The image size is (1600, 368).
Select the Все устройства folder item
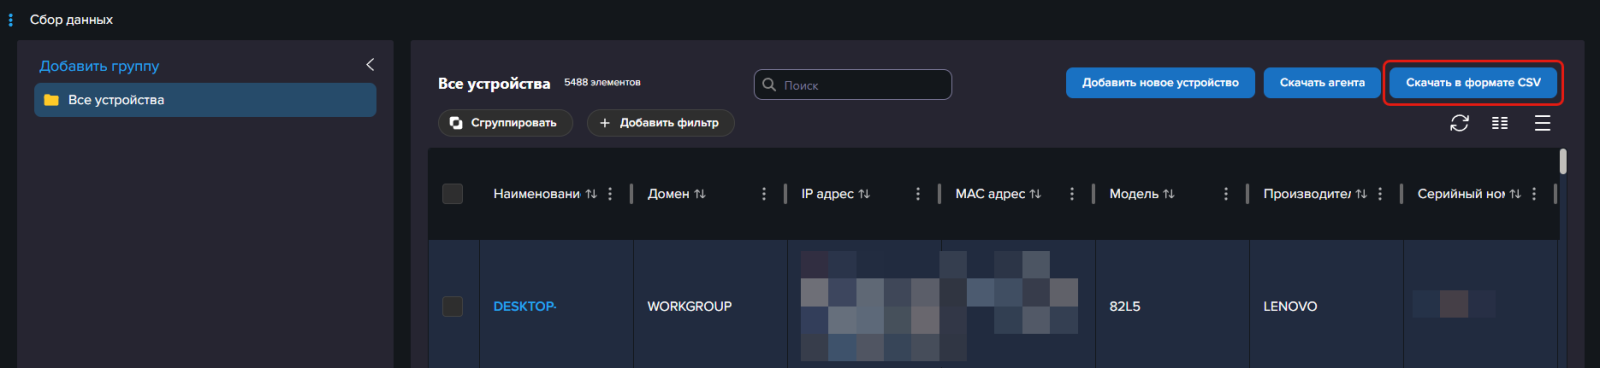click(205, 100)
